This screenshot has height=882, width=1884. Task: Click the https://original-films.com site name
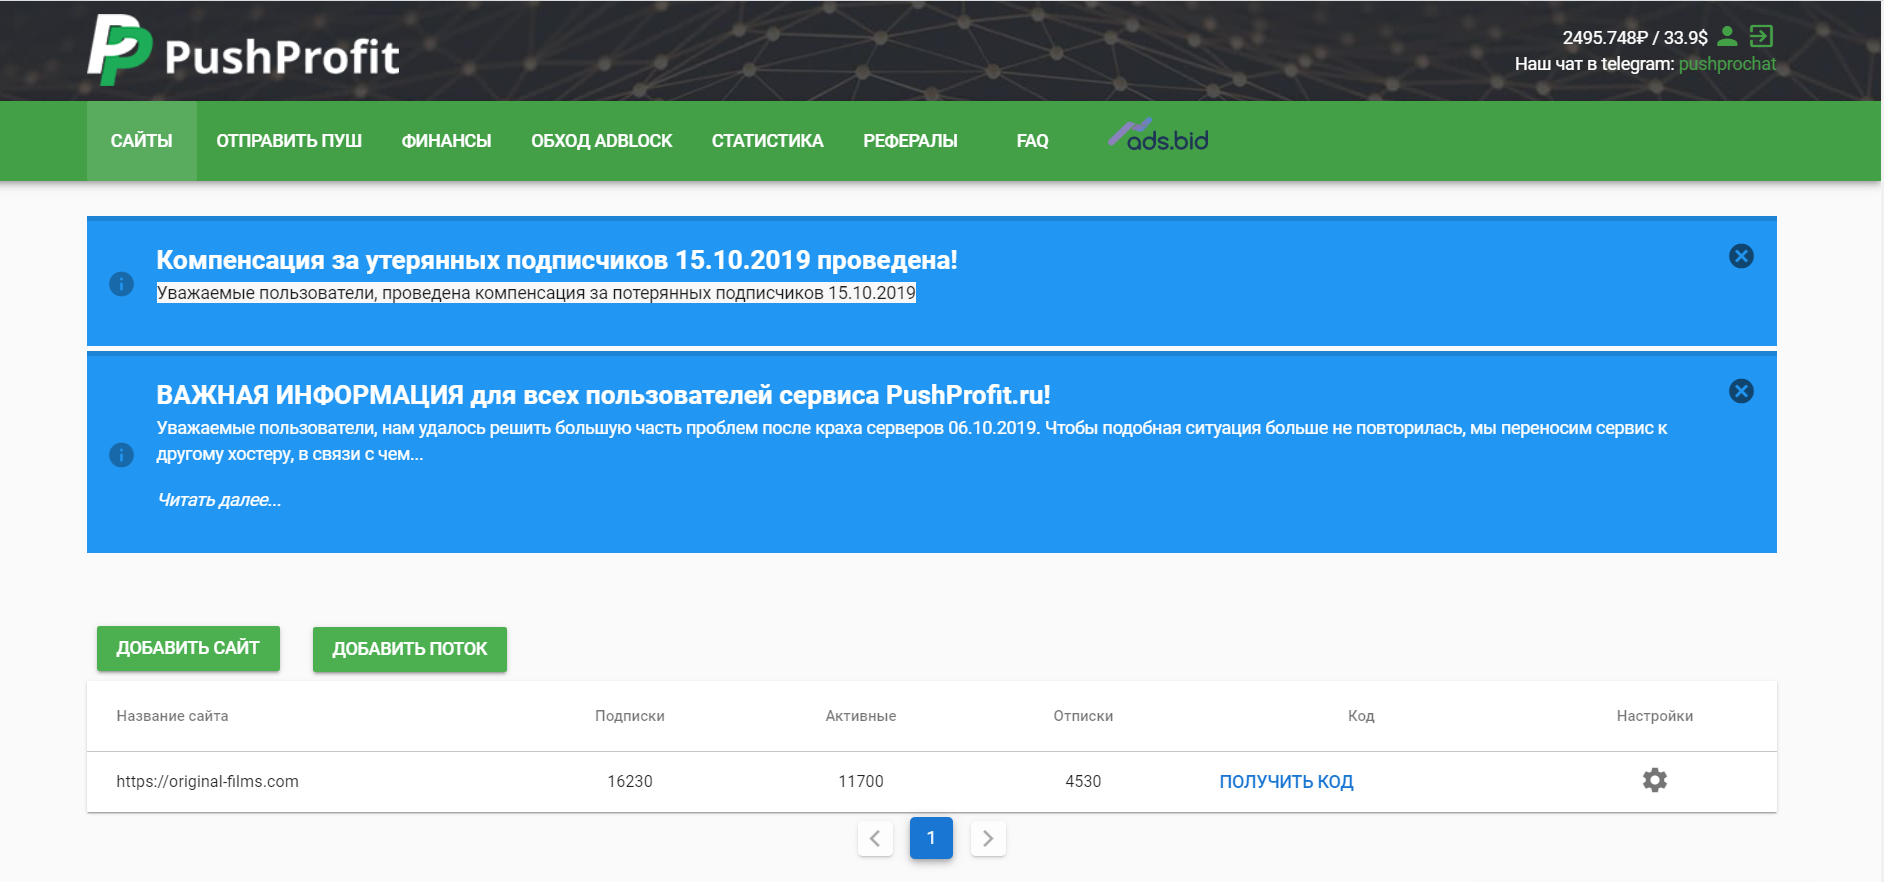click(207, 781)
